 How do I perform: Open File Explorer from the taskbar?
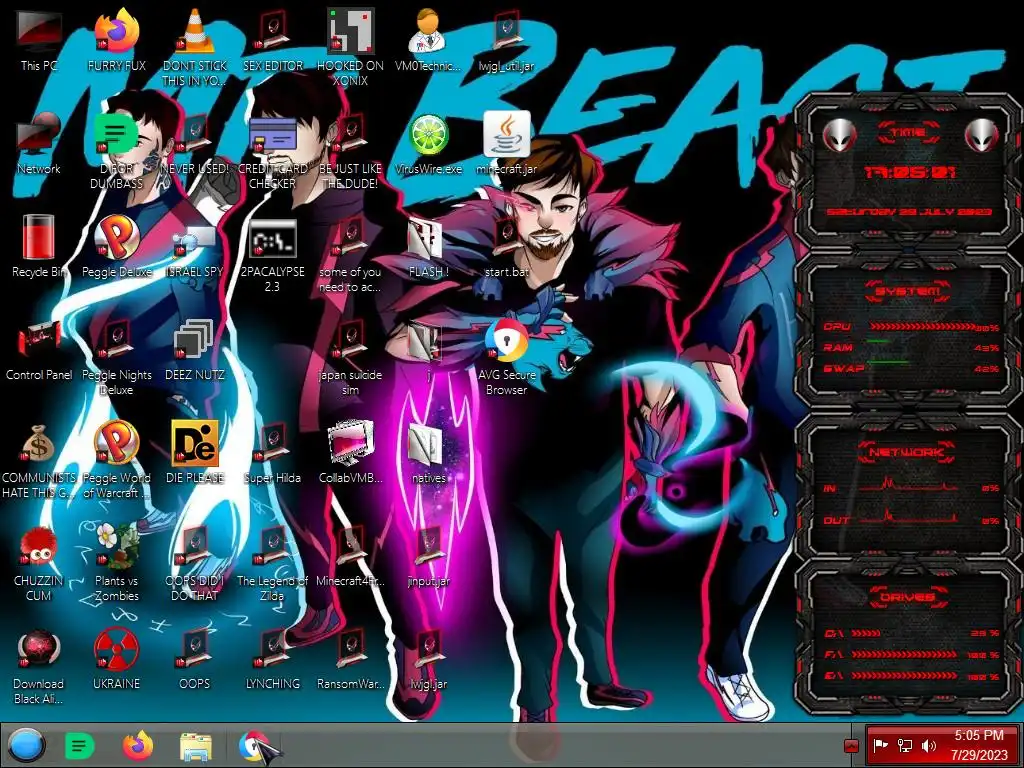(x=195, y=746)
